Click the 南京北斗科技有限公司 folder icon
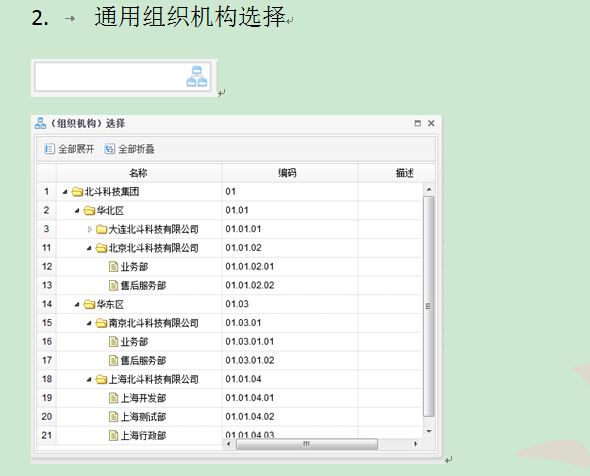The image size is (590, 476). pyautogui.click(x=101, y=323)
